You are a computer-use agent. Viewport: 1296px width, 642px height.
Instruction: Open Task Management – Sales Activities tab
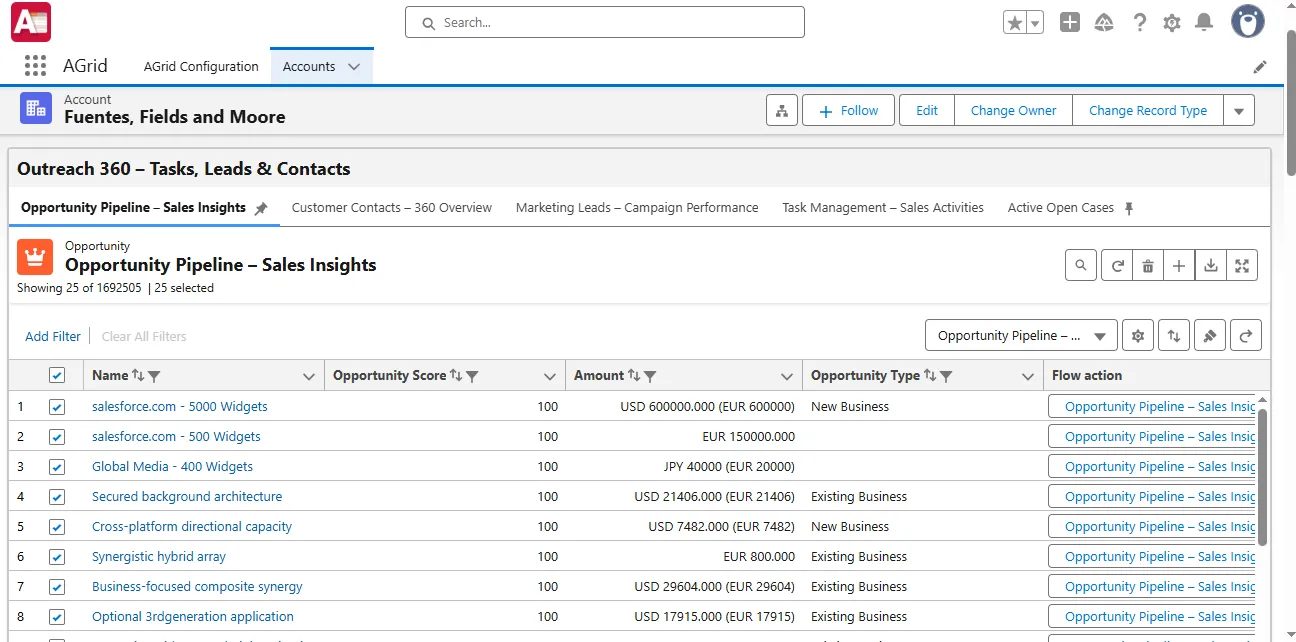tap(883, 208)
